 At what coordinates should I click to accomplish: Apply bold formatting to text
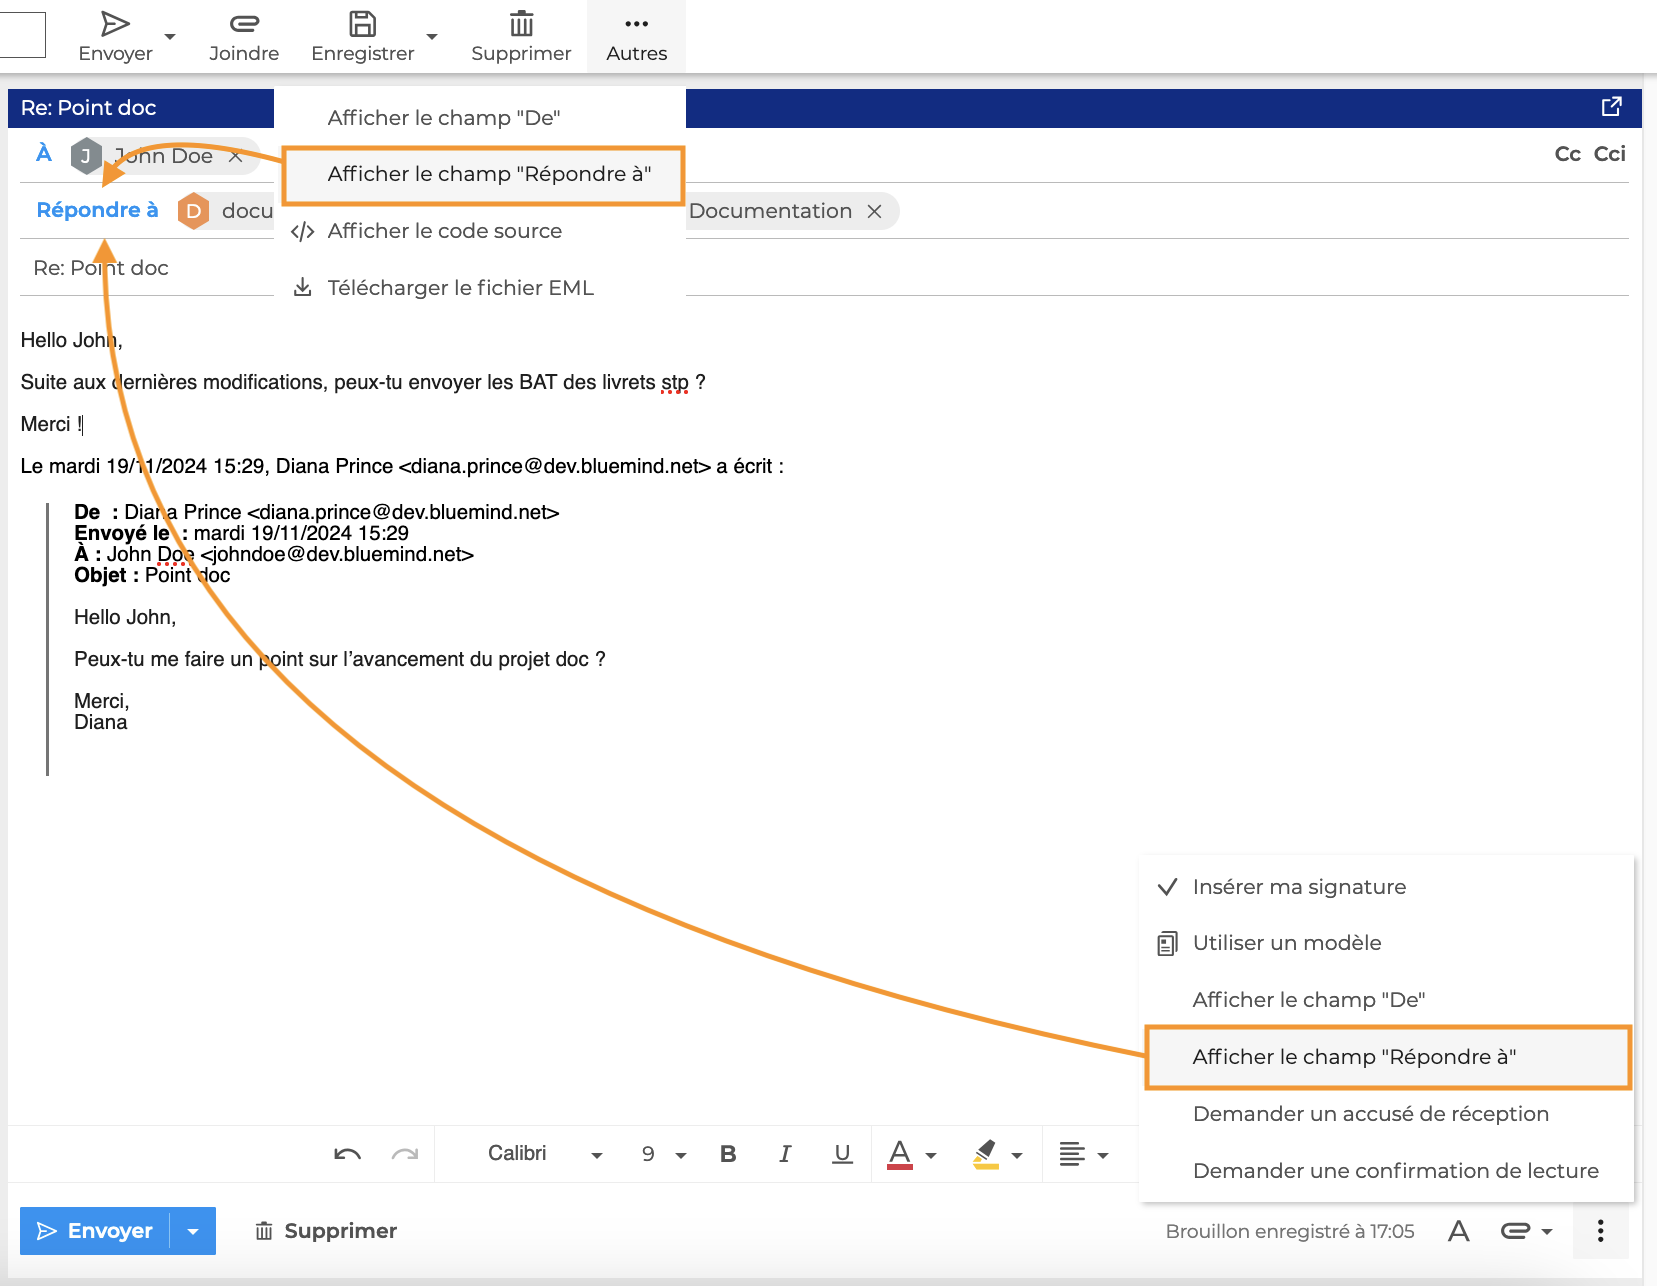[x=728, y=1154]
